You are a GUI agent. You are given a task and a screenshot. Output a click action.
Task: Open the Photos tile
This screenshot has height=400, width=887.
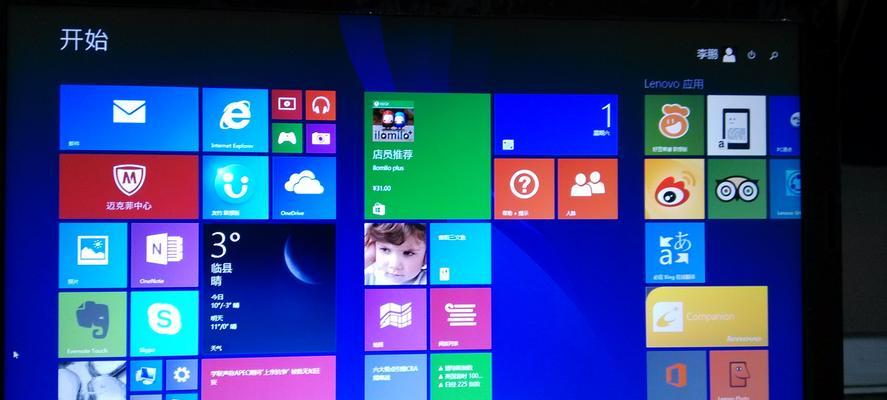pyautogui.click(x=93, y=255)
